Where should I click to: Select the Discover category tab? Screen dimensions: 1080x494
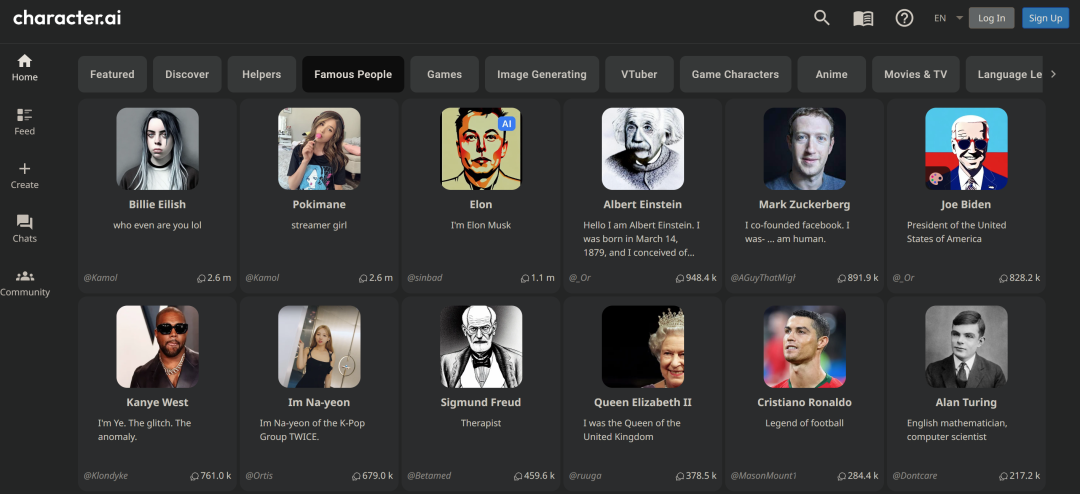click(x=187, y=74)
